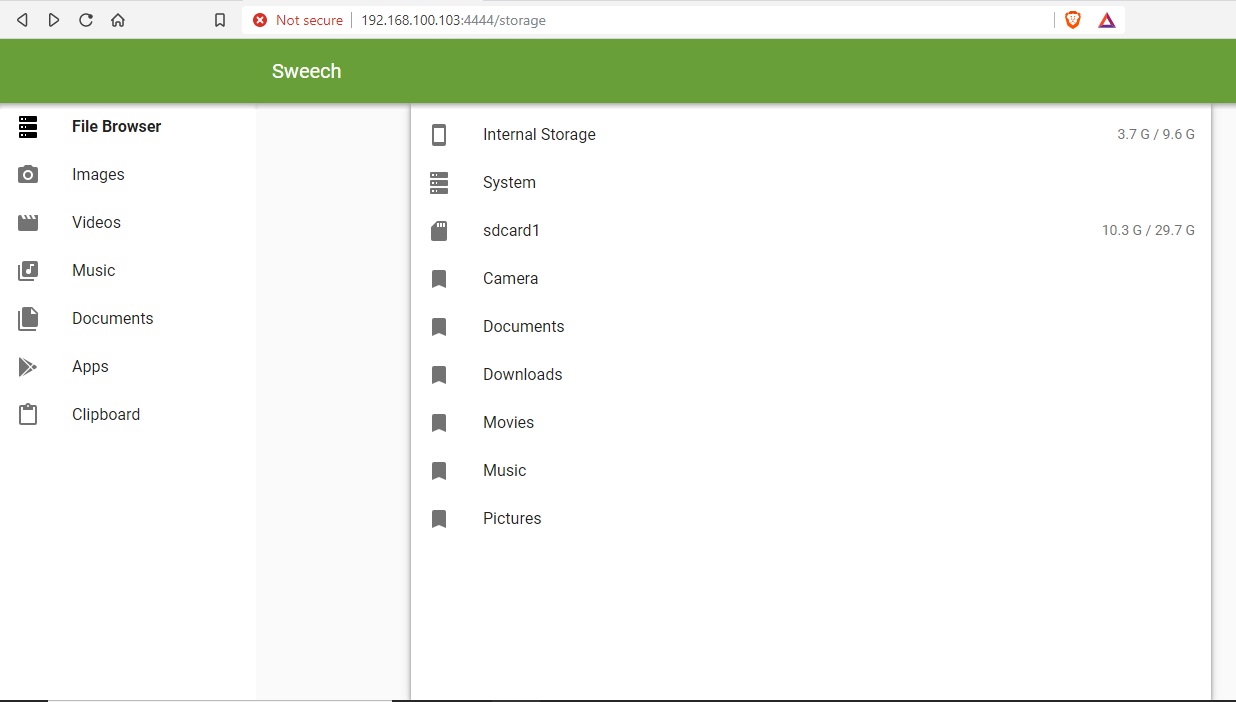The height and width of the screenshot is (702, 1236).
Task: Switch to the Videos section
Action: coord(128,223)
